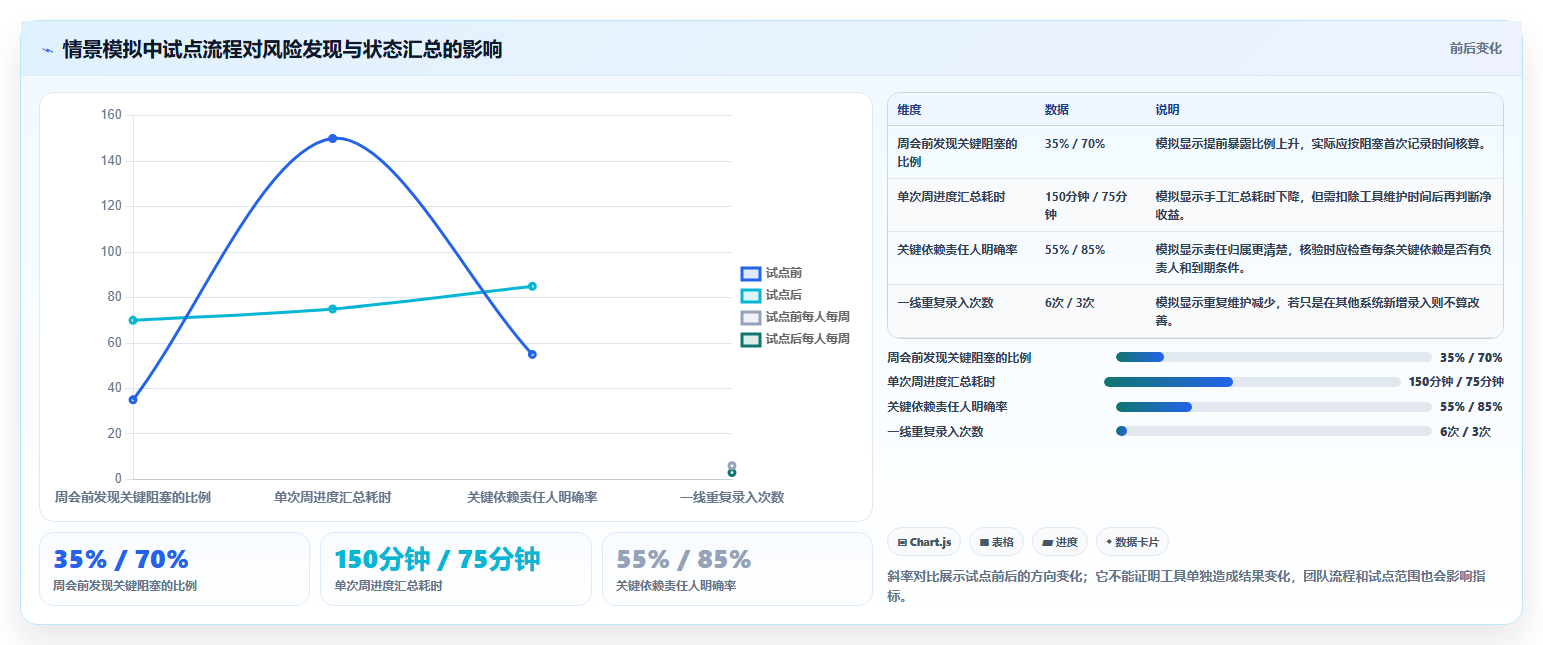
Task: Select the 数据卡片 tag chip
Action: (1132, 542)
